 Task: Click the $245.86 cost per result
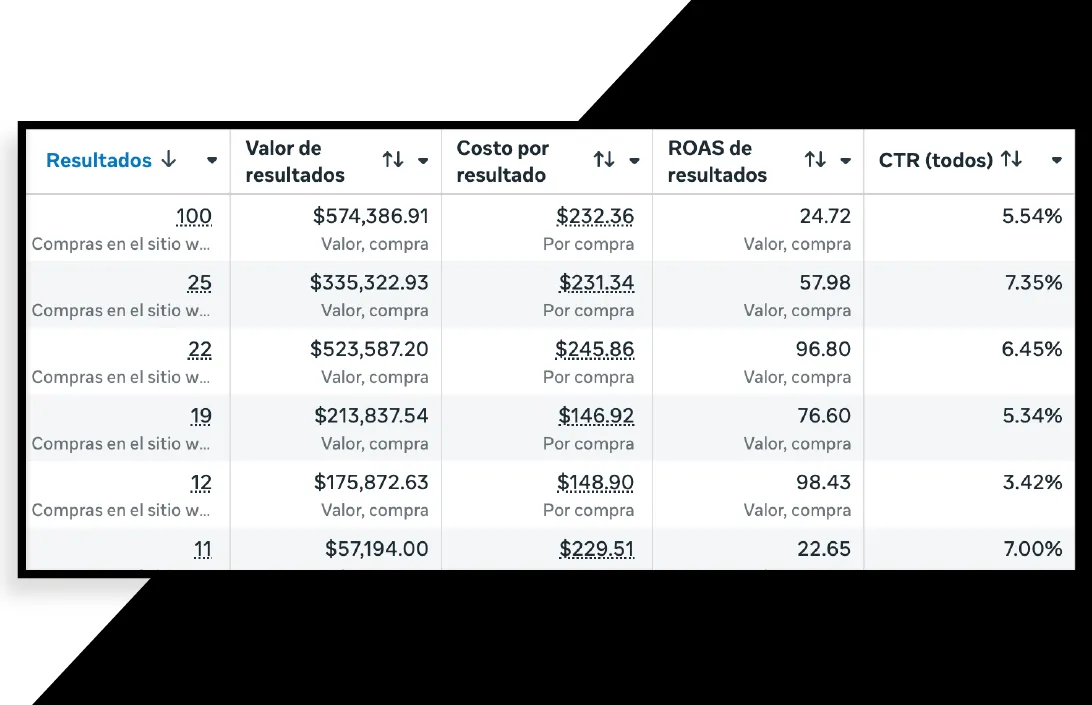click(595, 349)
